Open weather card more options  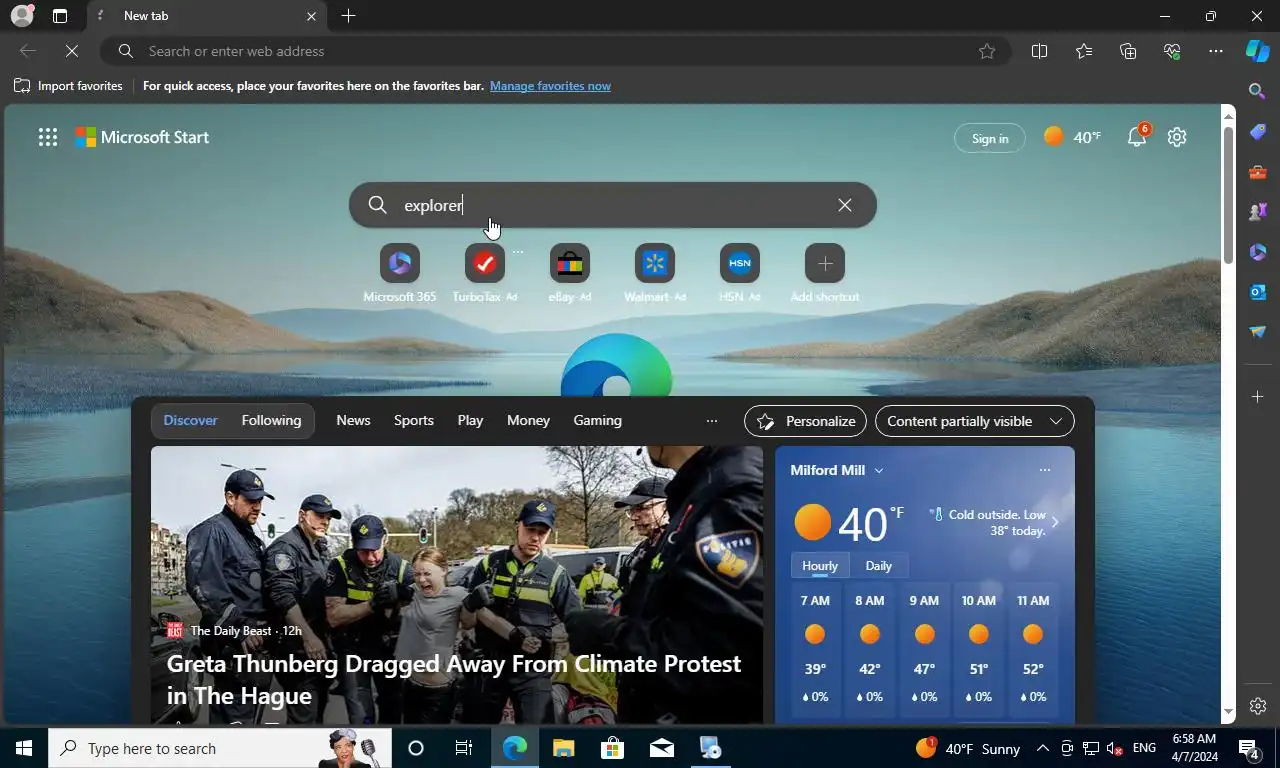click(1044, 470)
